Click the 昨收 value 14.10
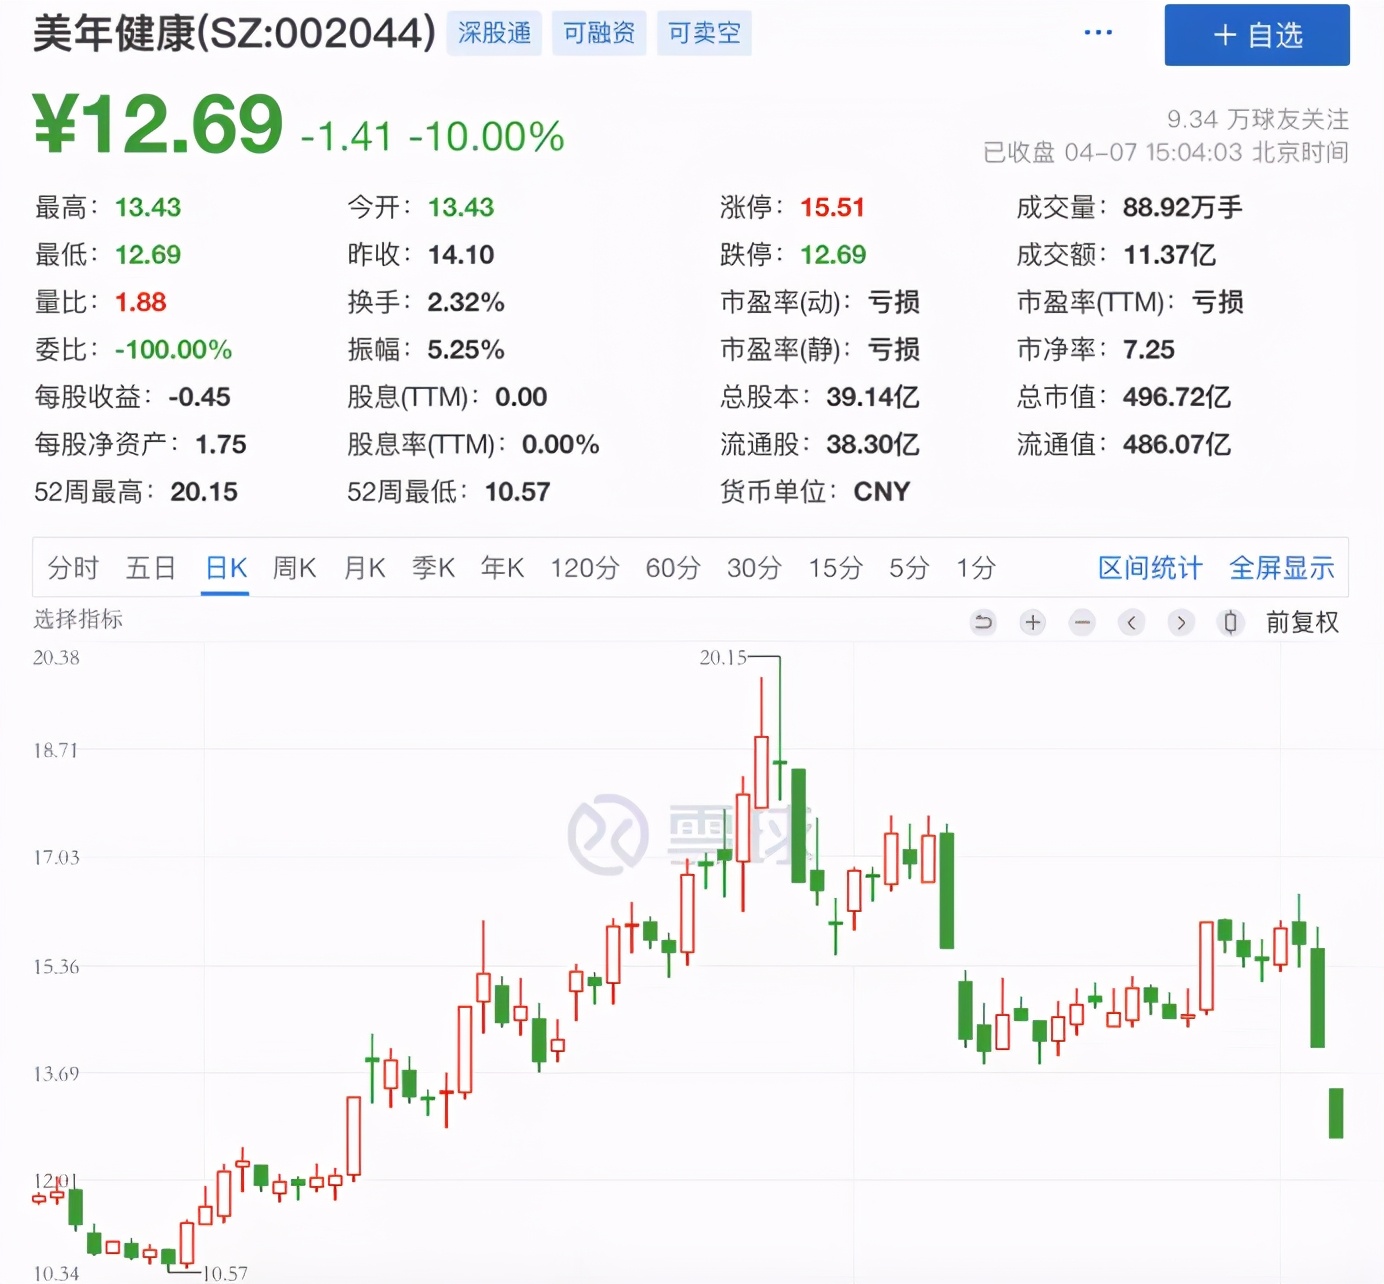Screen dimensions: 1384x1284 [461, 254]
